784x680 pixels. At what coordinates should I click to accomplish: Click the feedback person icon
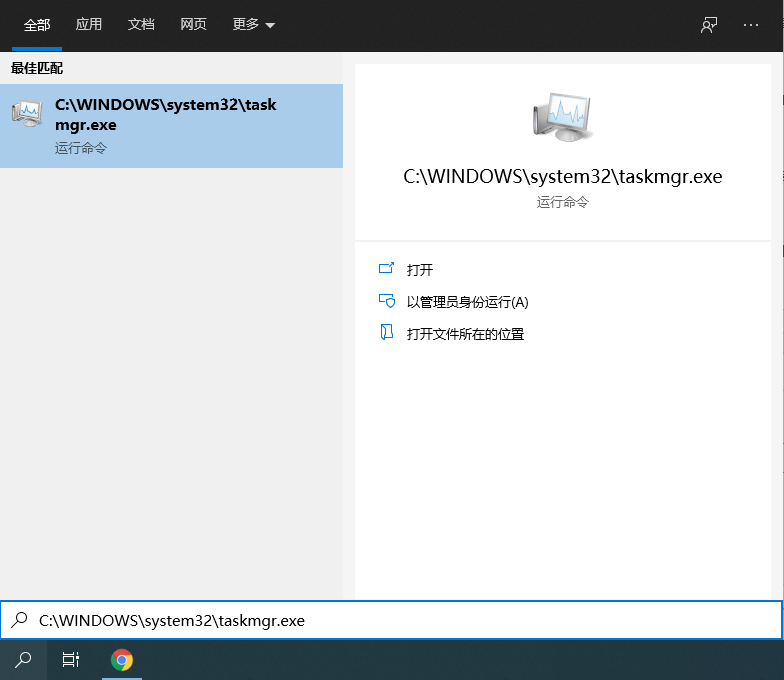point(708,25)
